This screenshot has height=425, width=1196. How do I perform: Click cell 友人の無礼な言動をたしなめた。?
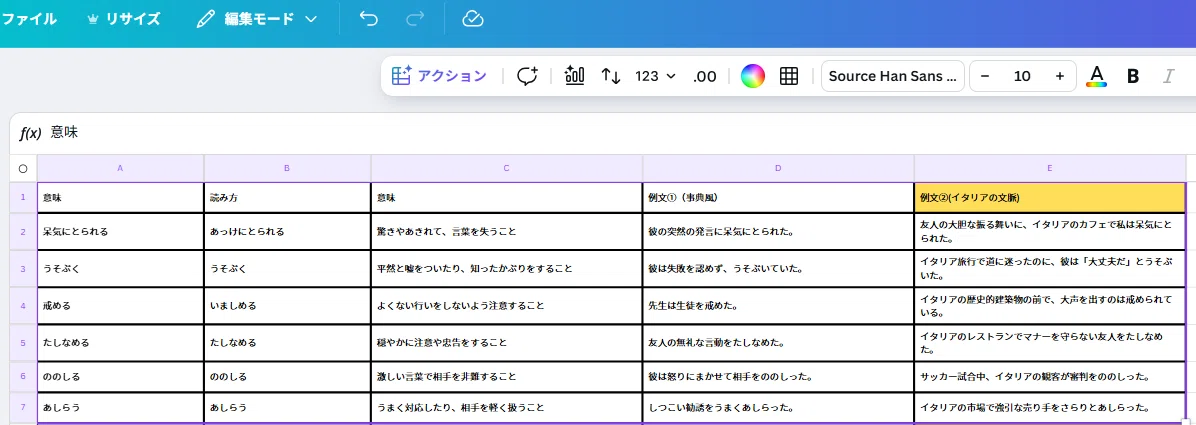click(x=778, y=343)
